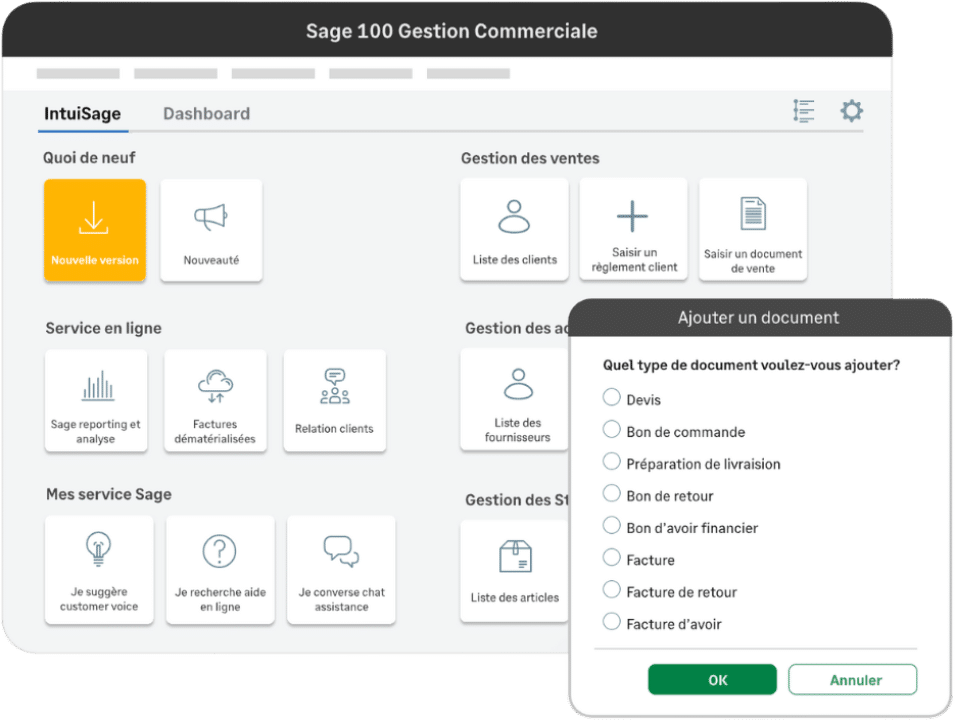Switch to the Dashboard tab
Viewport: 955px width, 720px height.
point(206,114)
